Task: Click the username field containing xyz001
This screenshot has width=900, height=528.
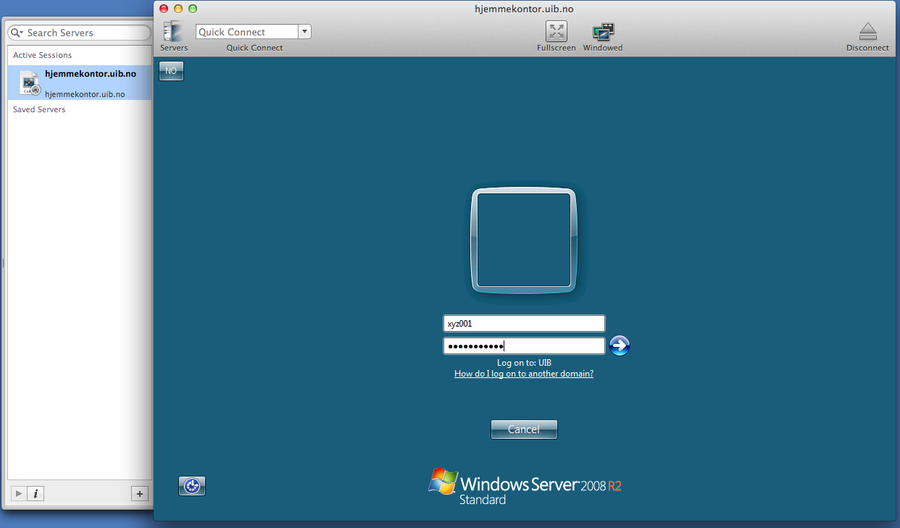Action: [524, 323]
